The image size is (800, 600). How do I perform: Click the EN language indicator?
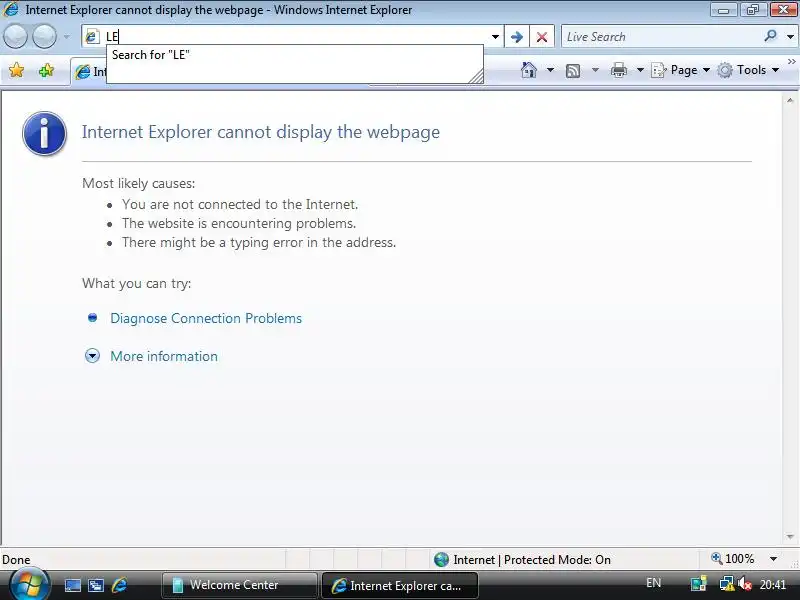click(654, 583)
